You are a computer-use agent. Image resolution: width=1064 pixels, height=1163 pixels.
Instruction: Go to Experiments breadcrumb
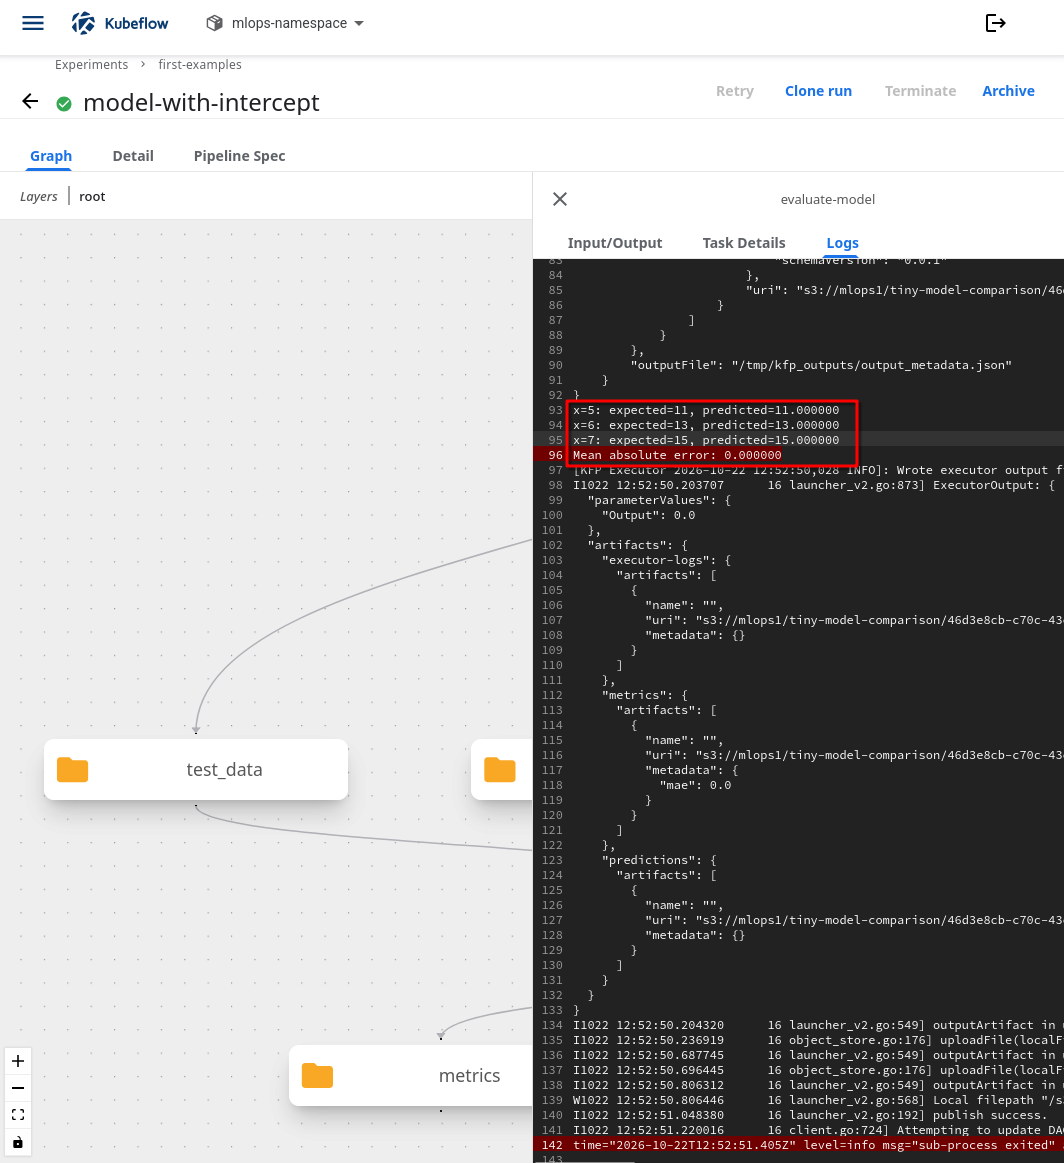[91, 65]
